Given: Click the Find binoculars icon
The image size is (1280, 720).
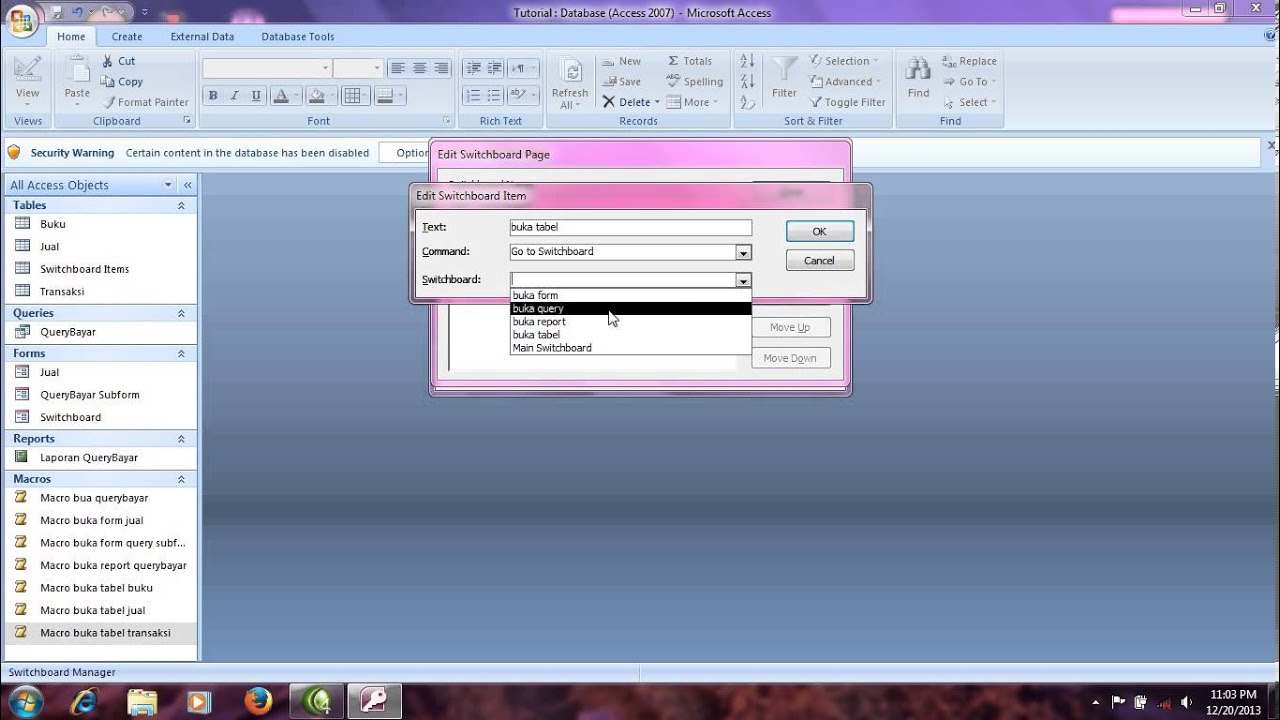Looking at the screenshot, I should (918, 69).
